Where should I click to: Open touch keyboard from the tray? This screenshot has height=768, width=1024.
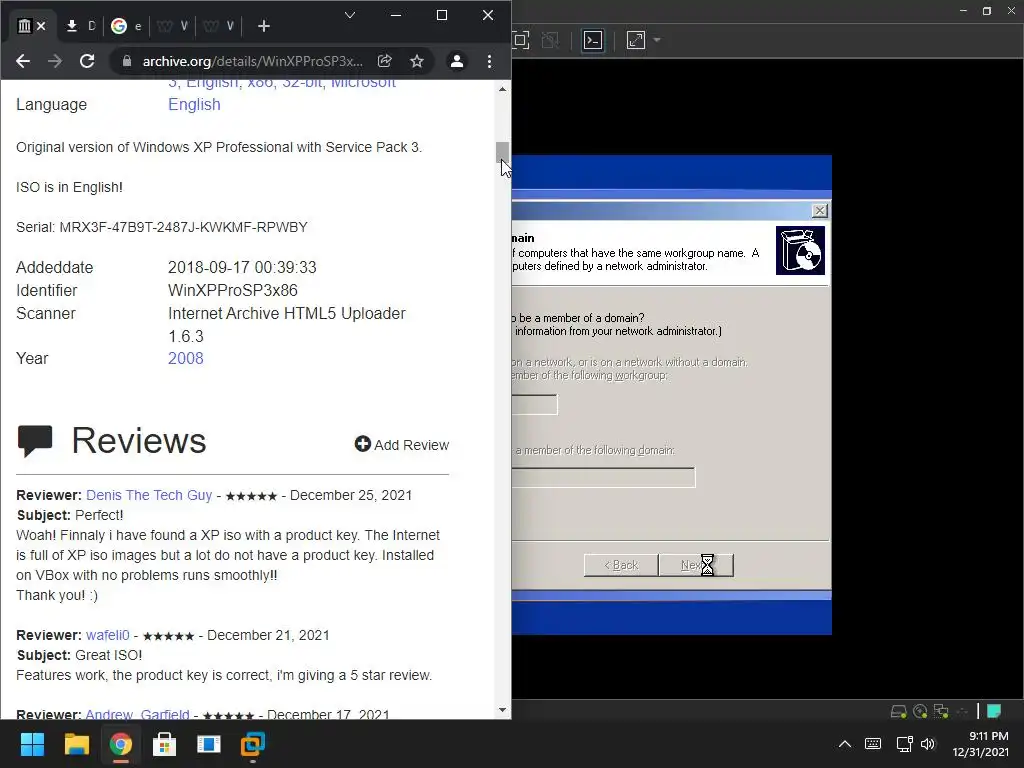click(872, 744)
